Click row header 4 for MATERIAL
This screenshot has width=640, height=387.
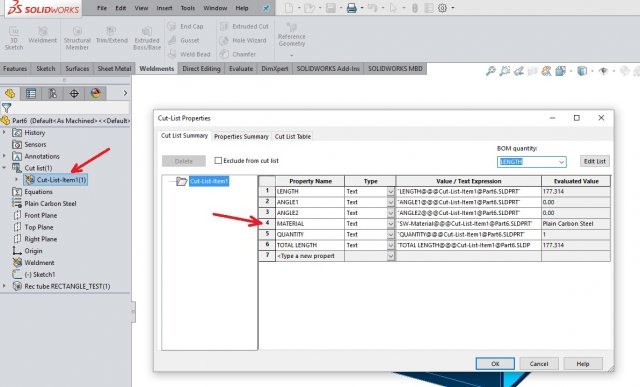267,224
